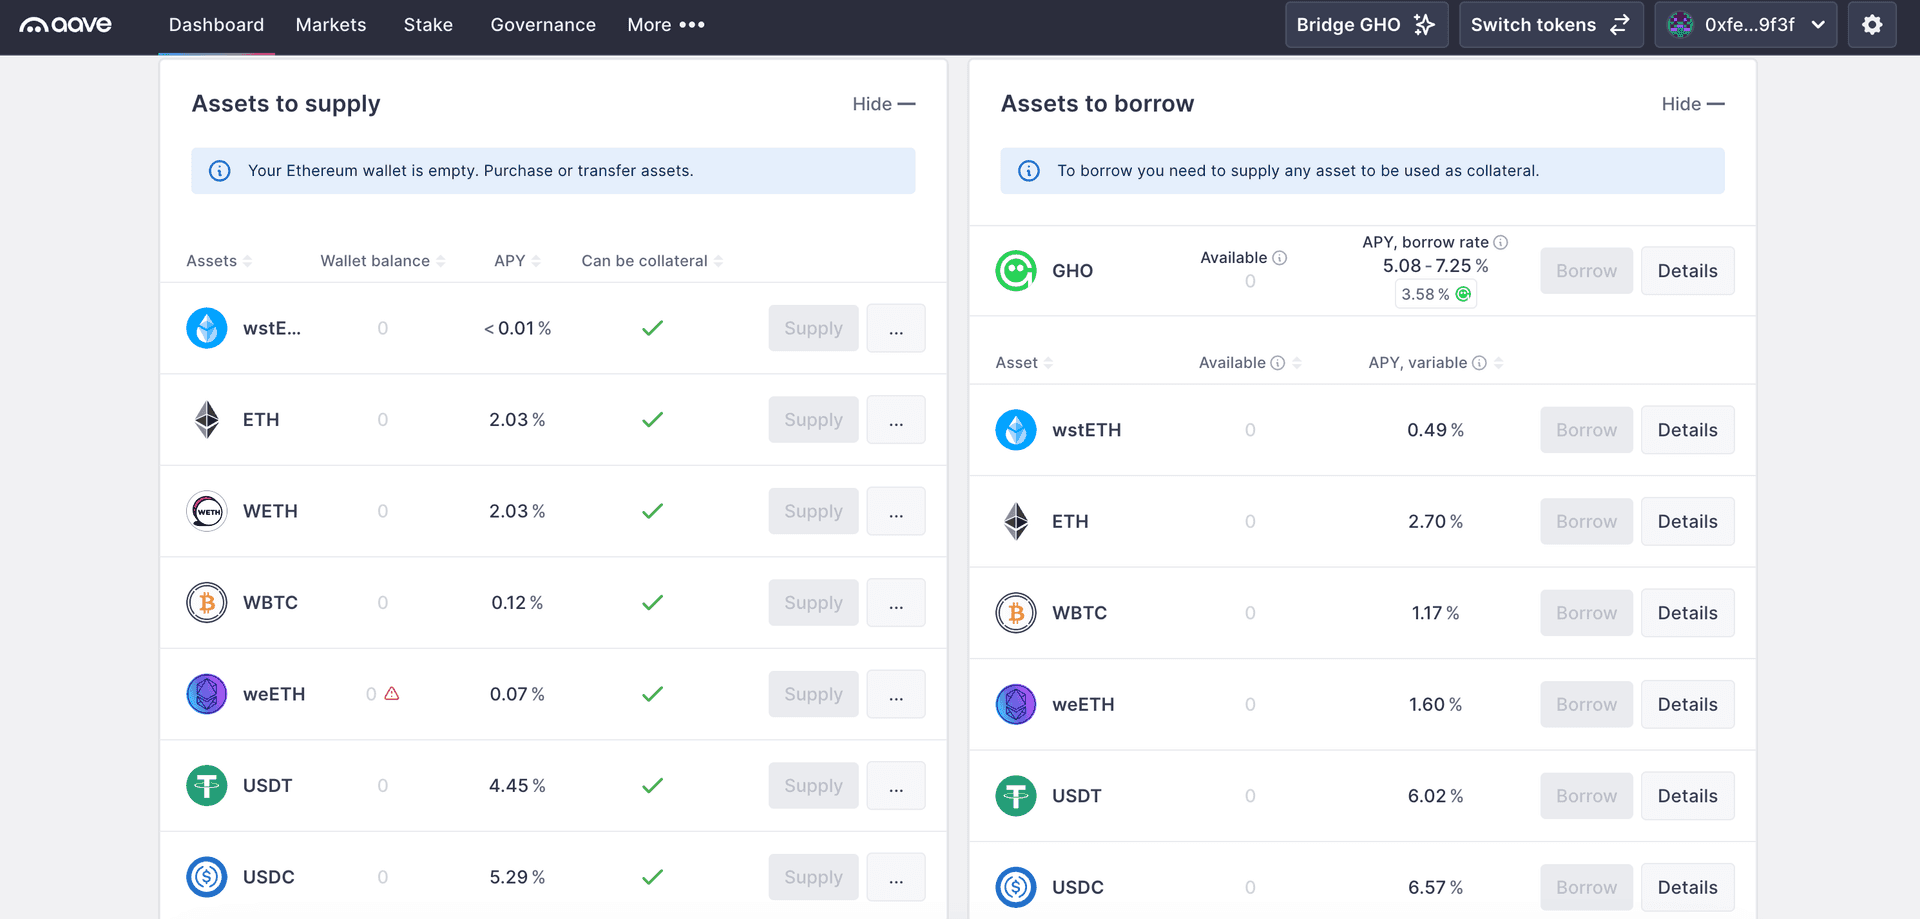Image resolution: width=1920 pixels, height=919 pixels.
Task: Click the GHO token icon
Action: click(x=1016, y=270)
